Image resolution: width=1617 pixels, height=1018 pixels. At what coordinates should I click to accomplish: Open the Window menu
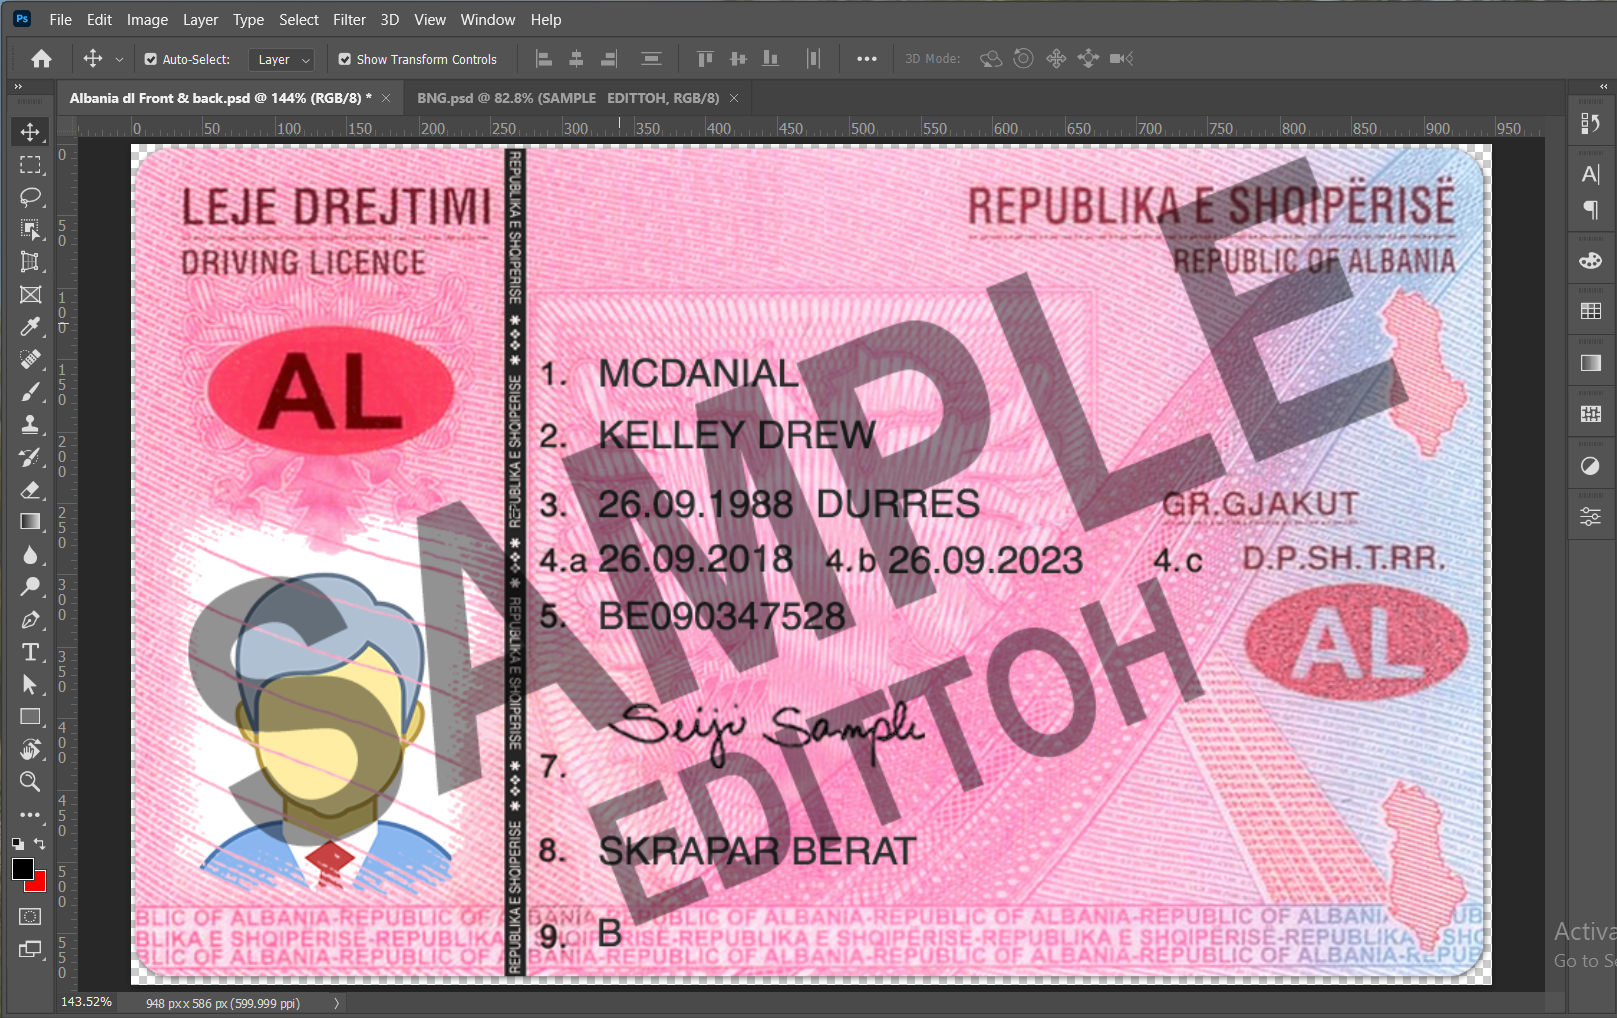(488, 19)
